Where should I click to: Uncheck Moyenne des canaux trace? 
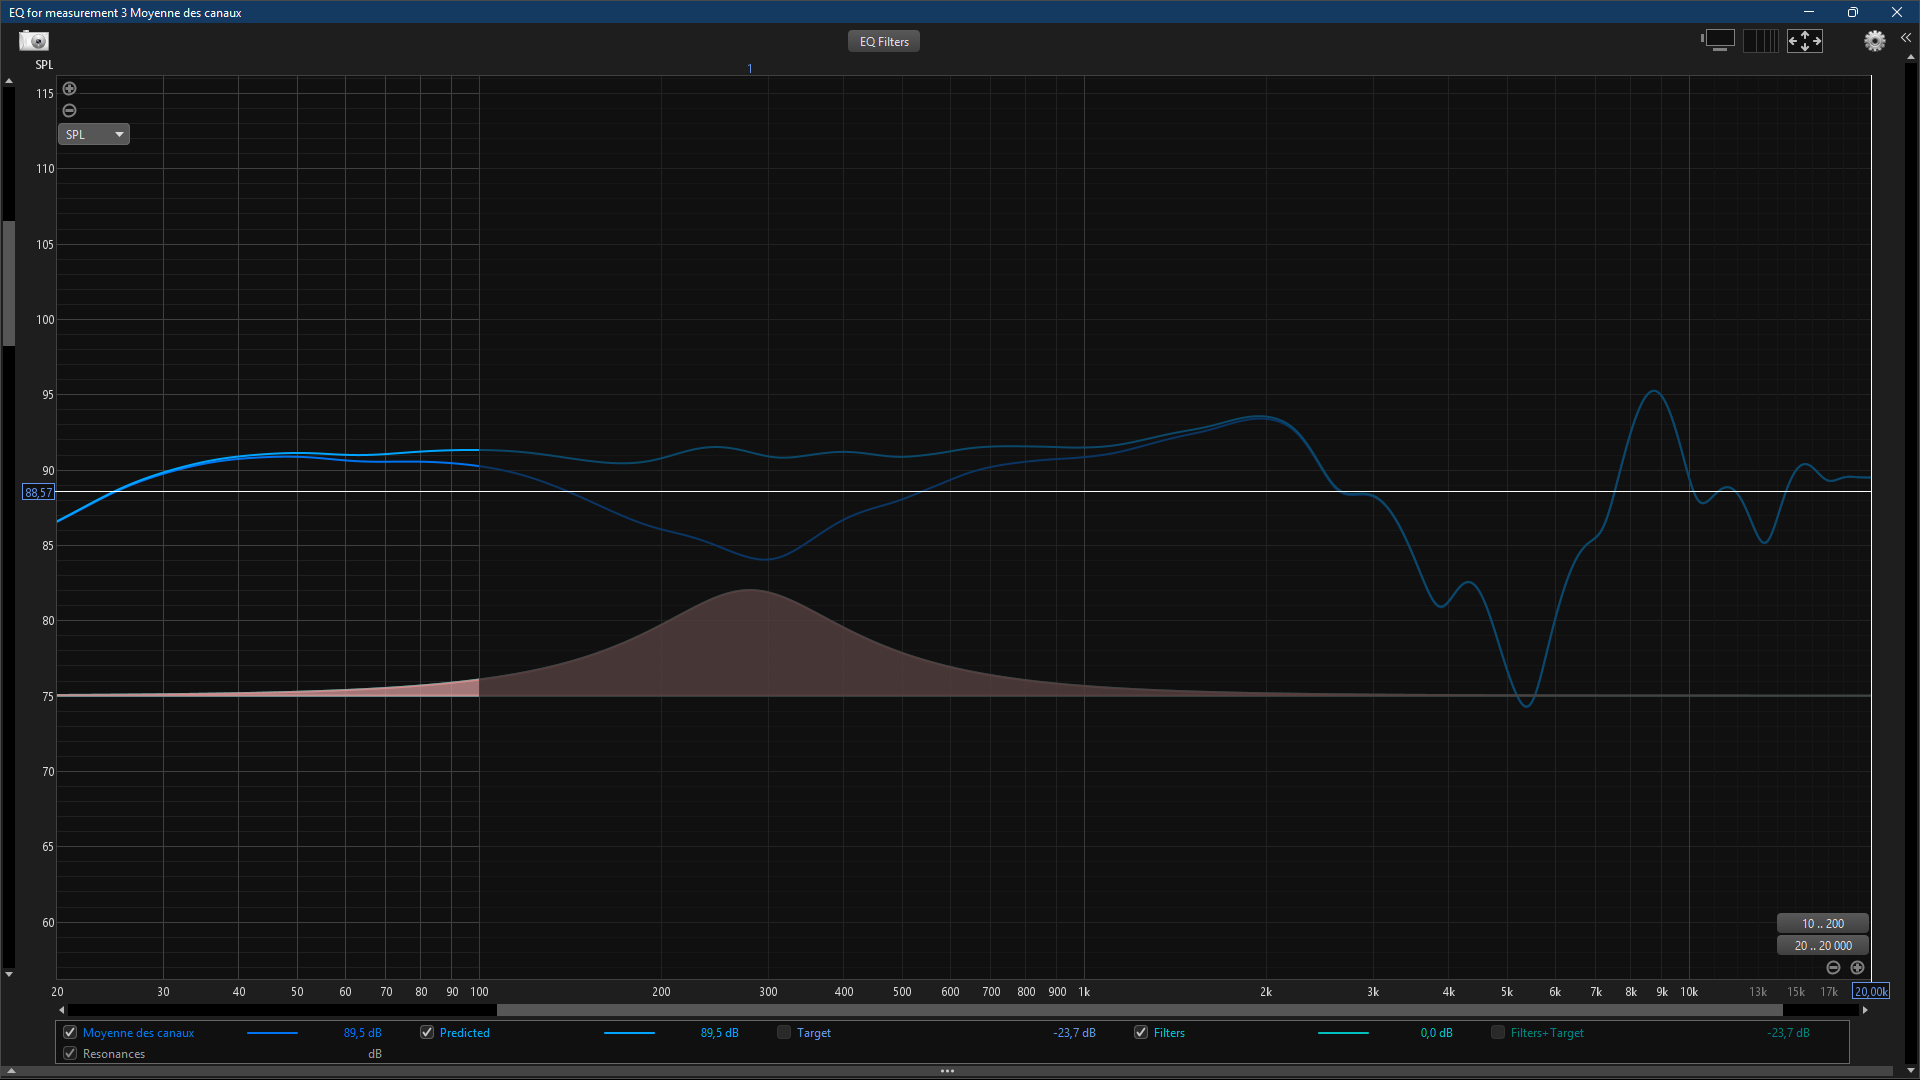point(70,1033)
